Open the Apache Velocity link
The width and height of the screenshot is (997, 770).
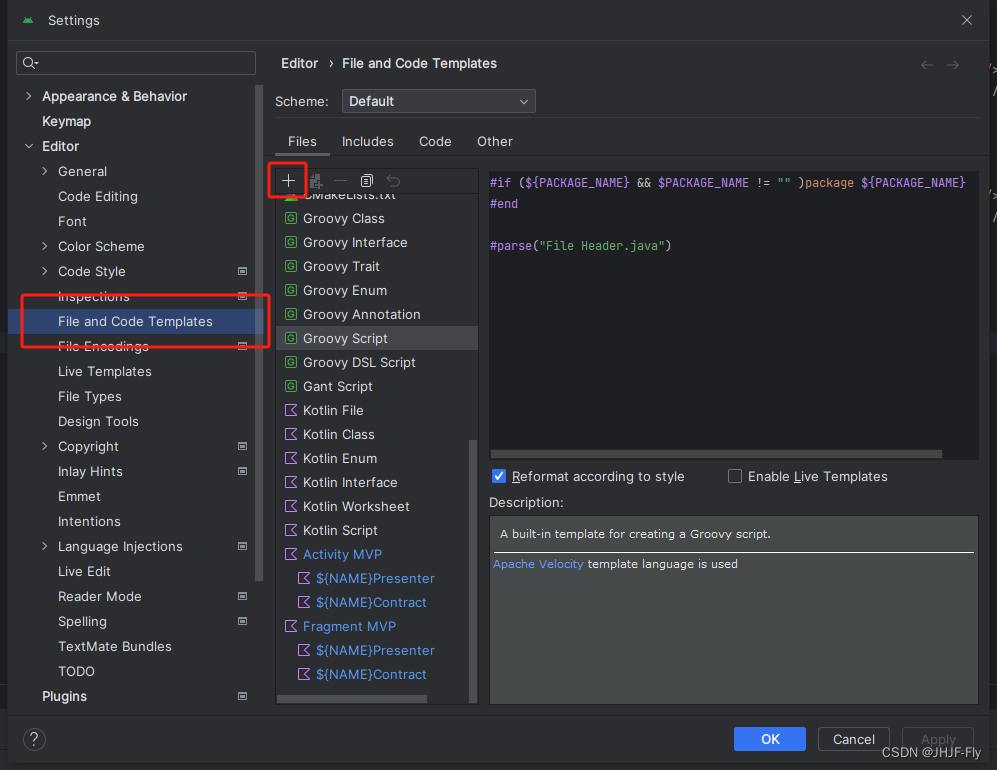[538, 564]
